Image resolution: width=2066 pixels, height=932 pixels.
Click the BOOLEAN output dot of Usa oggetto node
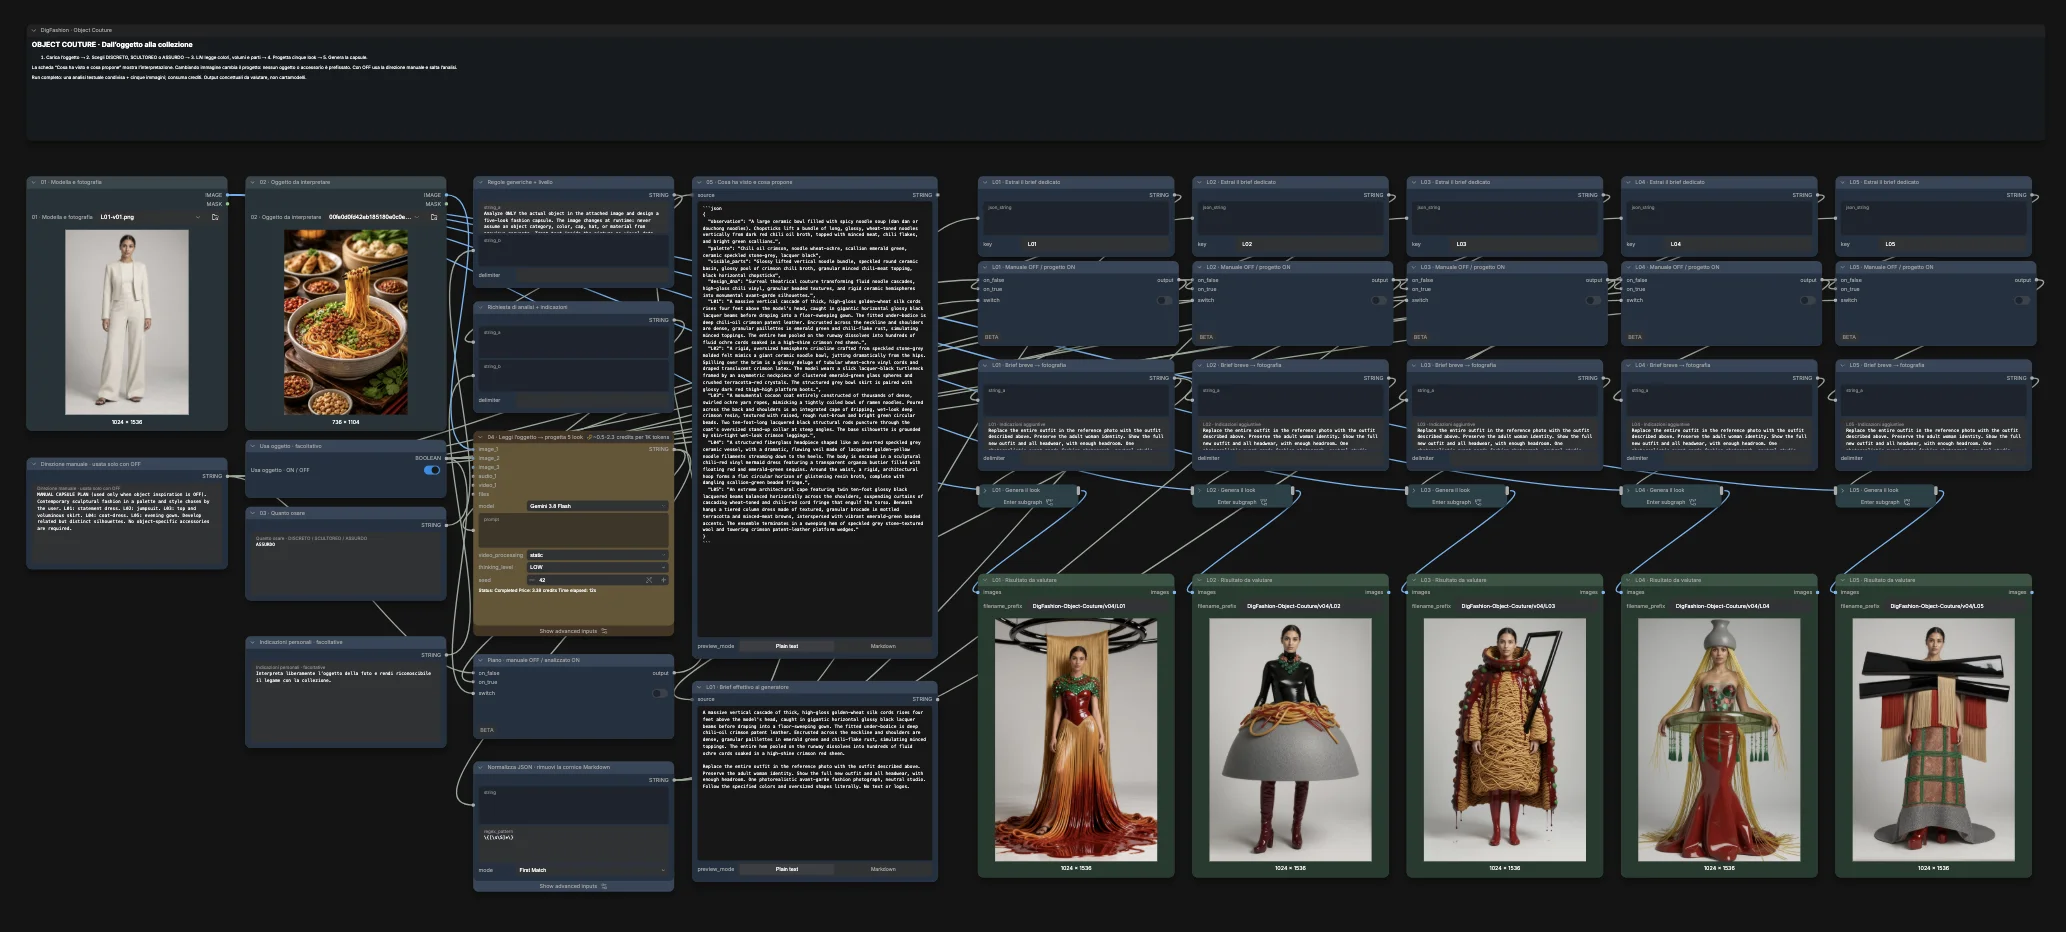point(446,458)
